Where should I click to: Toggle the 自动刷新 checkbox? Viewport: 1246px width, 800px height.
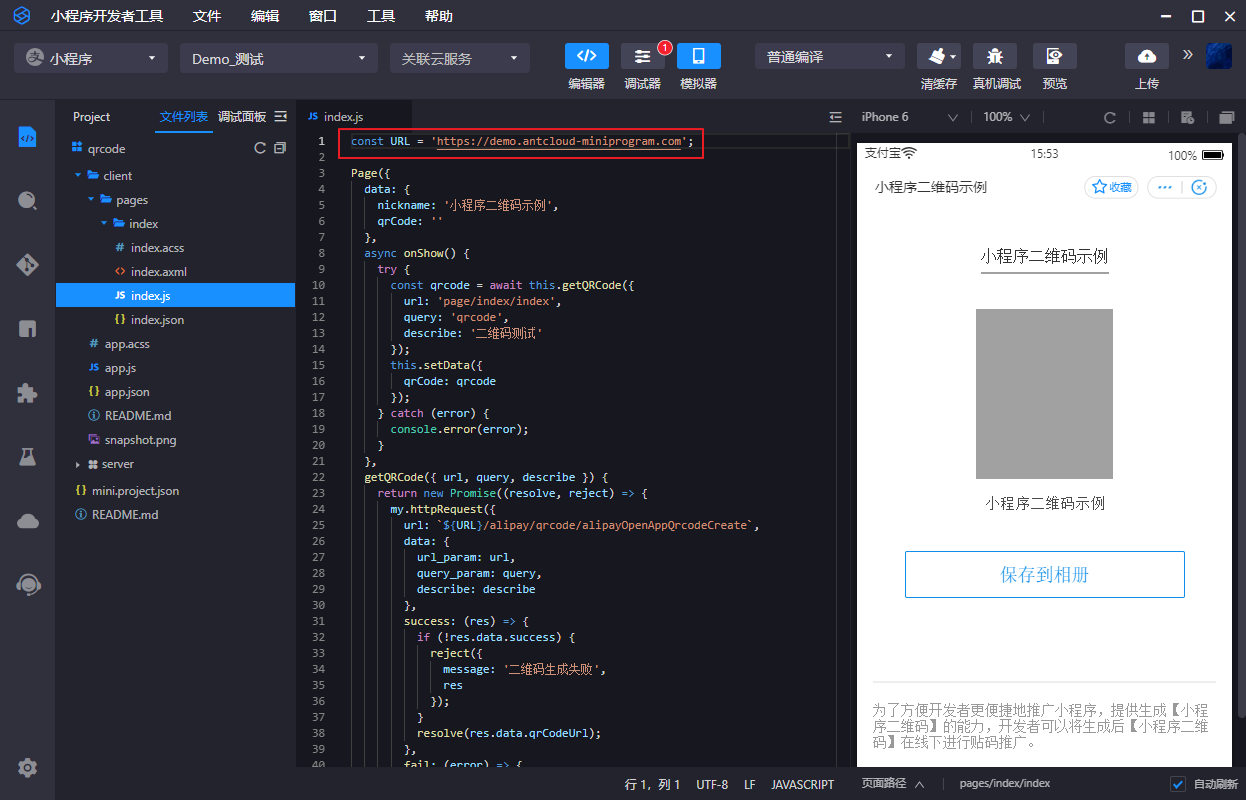1177,784
